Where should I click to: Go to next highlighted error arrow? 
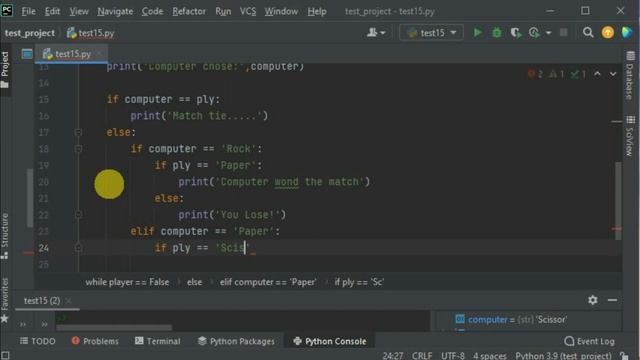pos(613,74)
